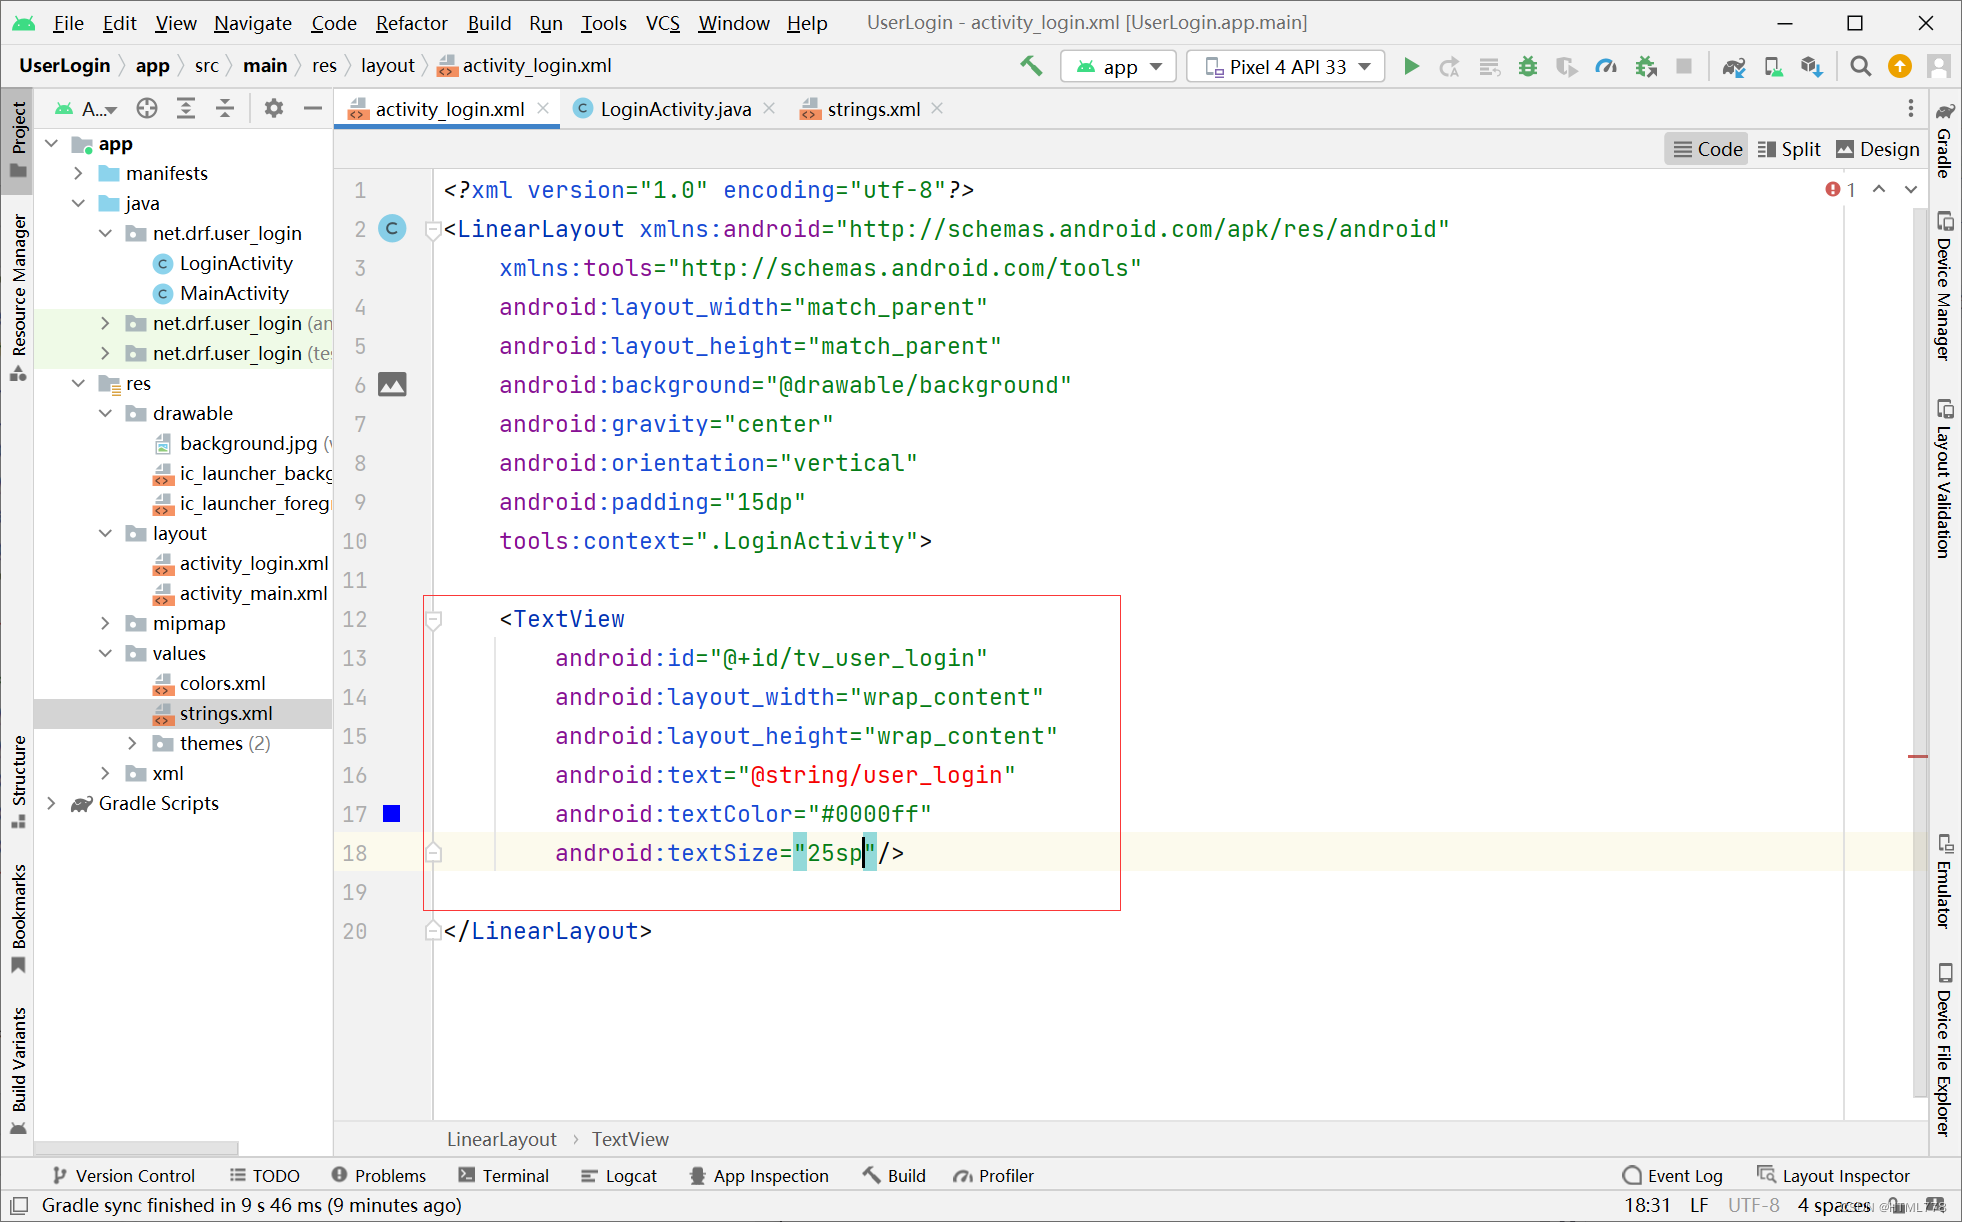Click the class gutter icon on line 2
This screenshot has height=1222, width=1962.
392,229
